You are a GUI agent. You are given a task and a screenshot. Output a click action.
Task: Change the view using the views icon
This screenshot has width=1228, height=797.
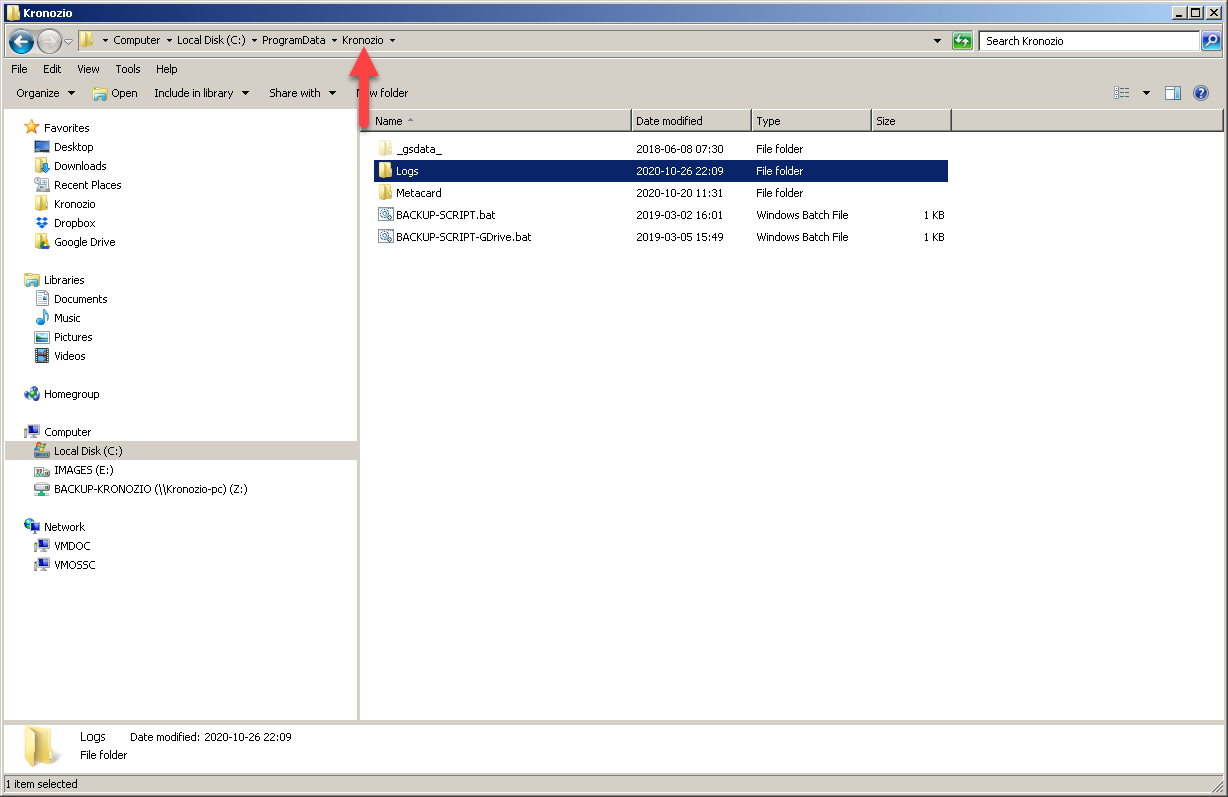pos(1122,93)
